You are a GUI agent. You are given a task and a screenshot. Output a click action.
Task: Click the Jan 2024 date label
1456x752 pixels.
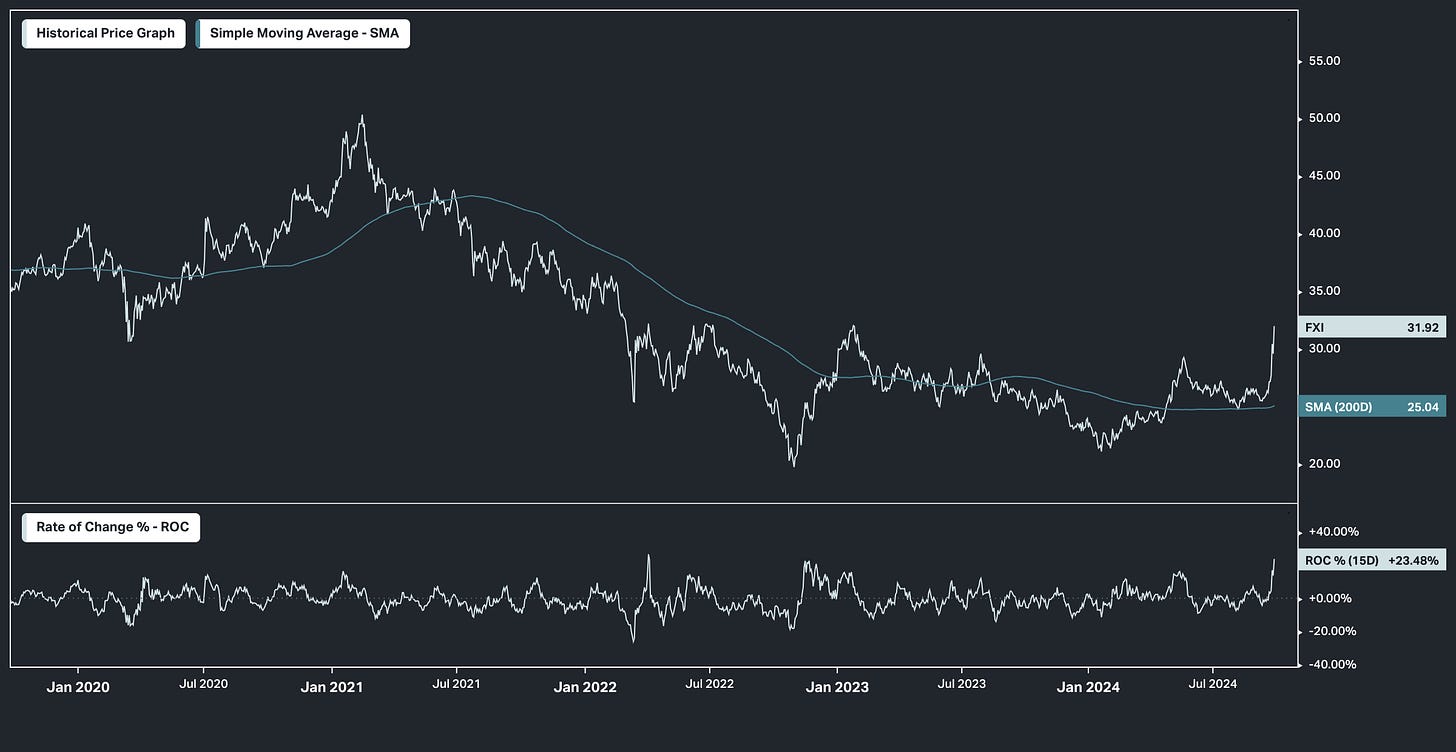[1088, 687]
